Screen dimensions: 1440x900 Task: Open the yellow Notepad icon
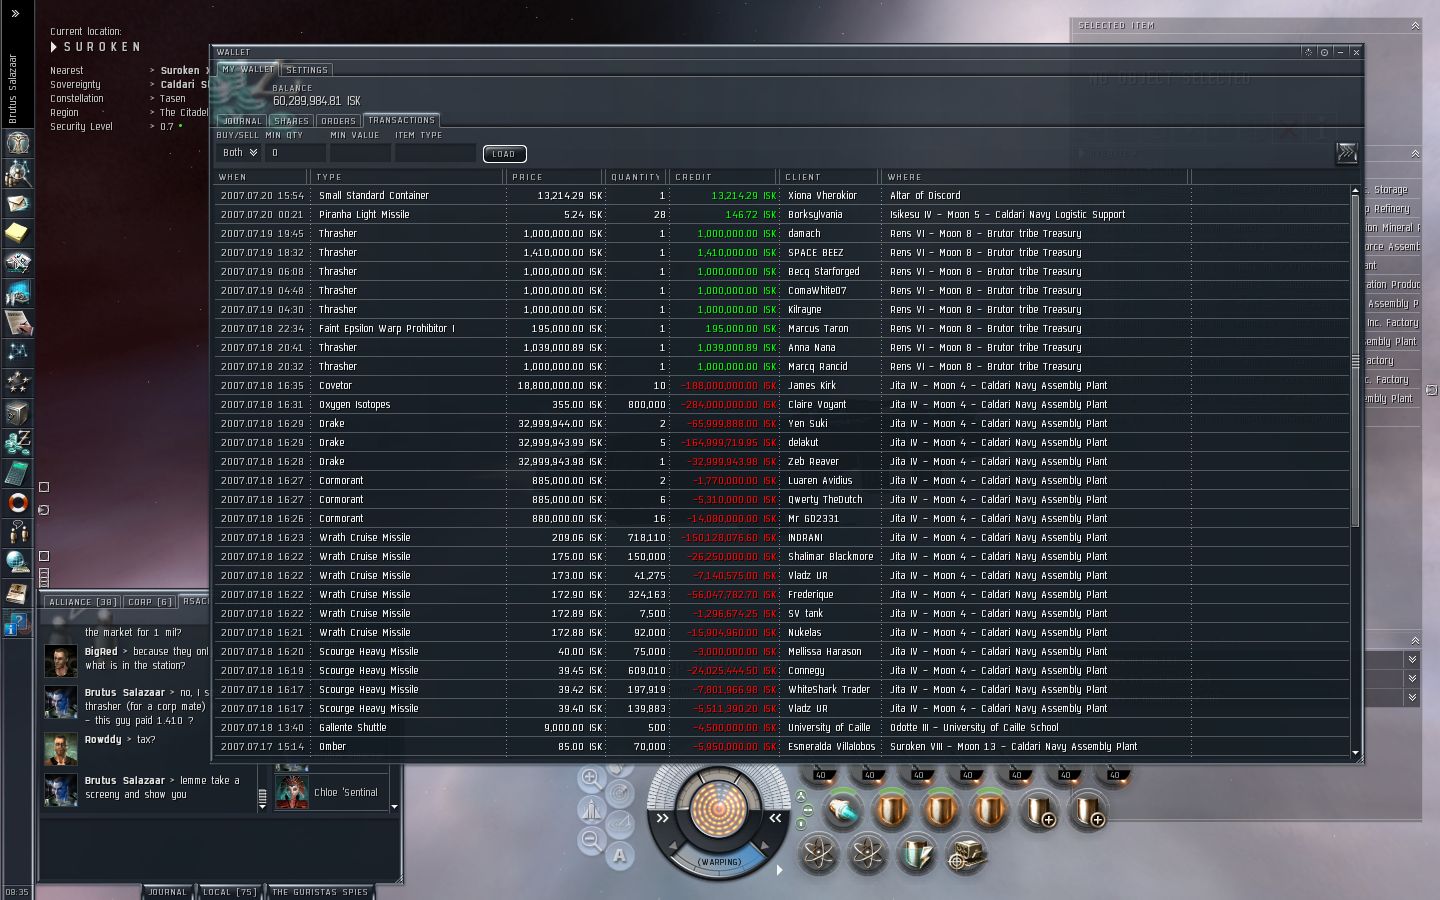coord(17,233)
